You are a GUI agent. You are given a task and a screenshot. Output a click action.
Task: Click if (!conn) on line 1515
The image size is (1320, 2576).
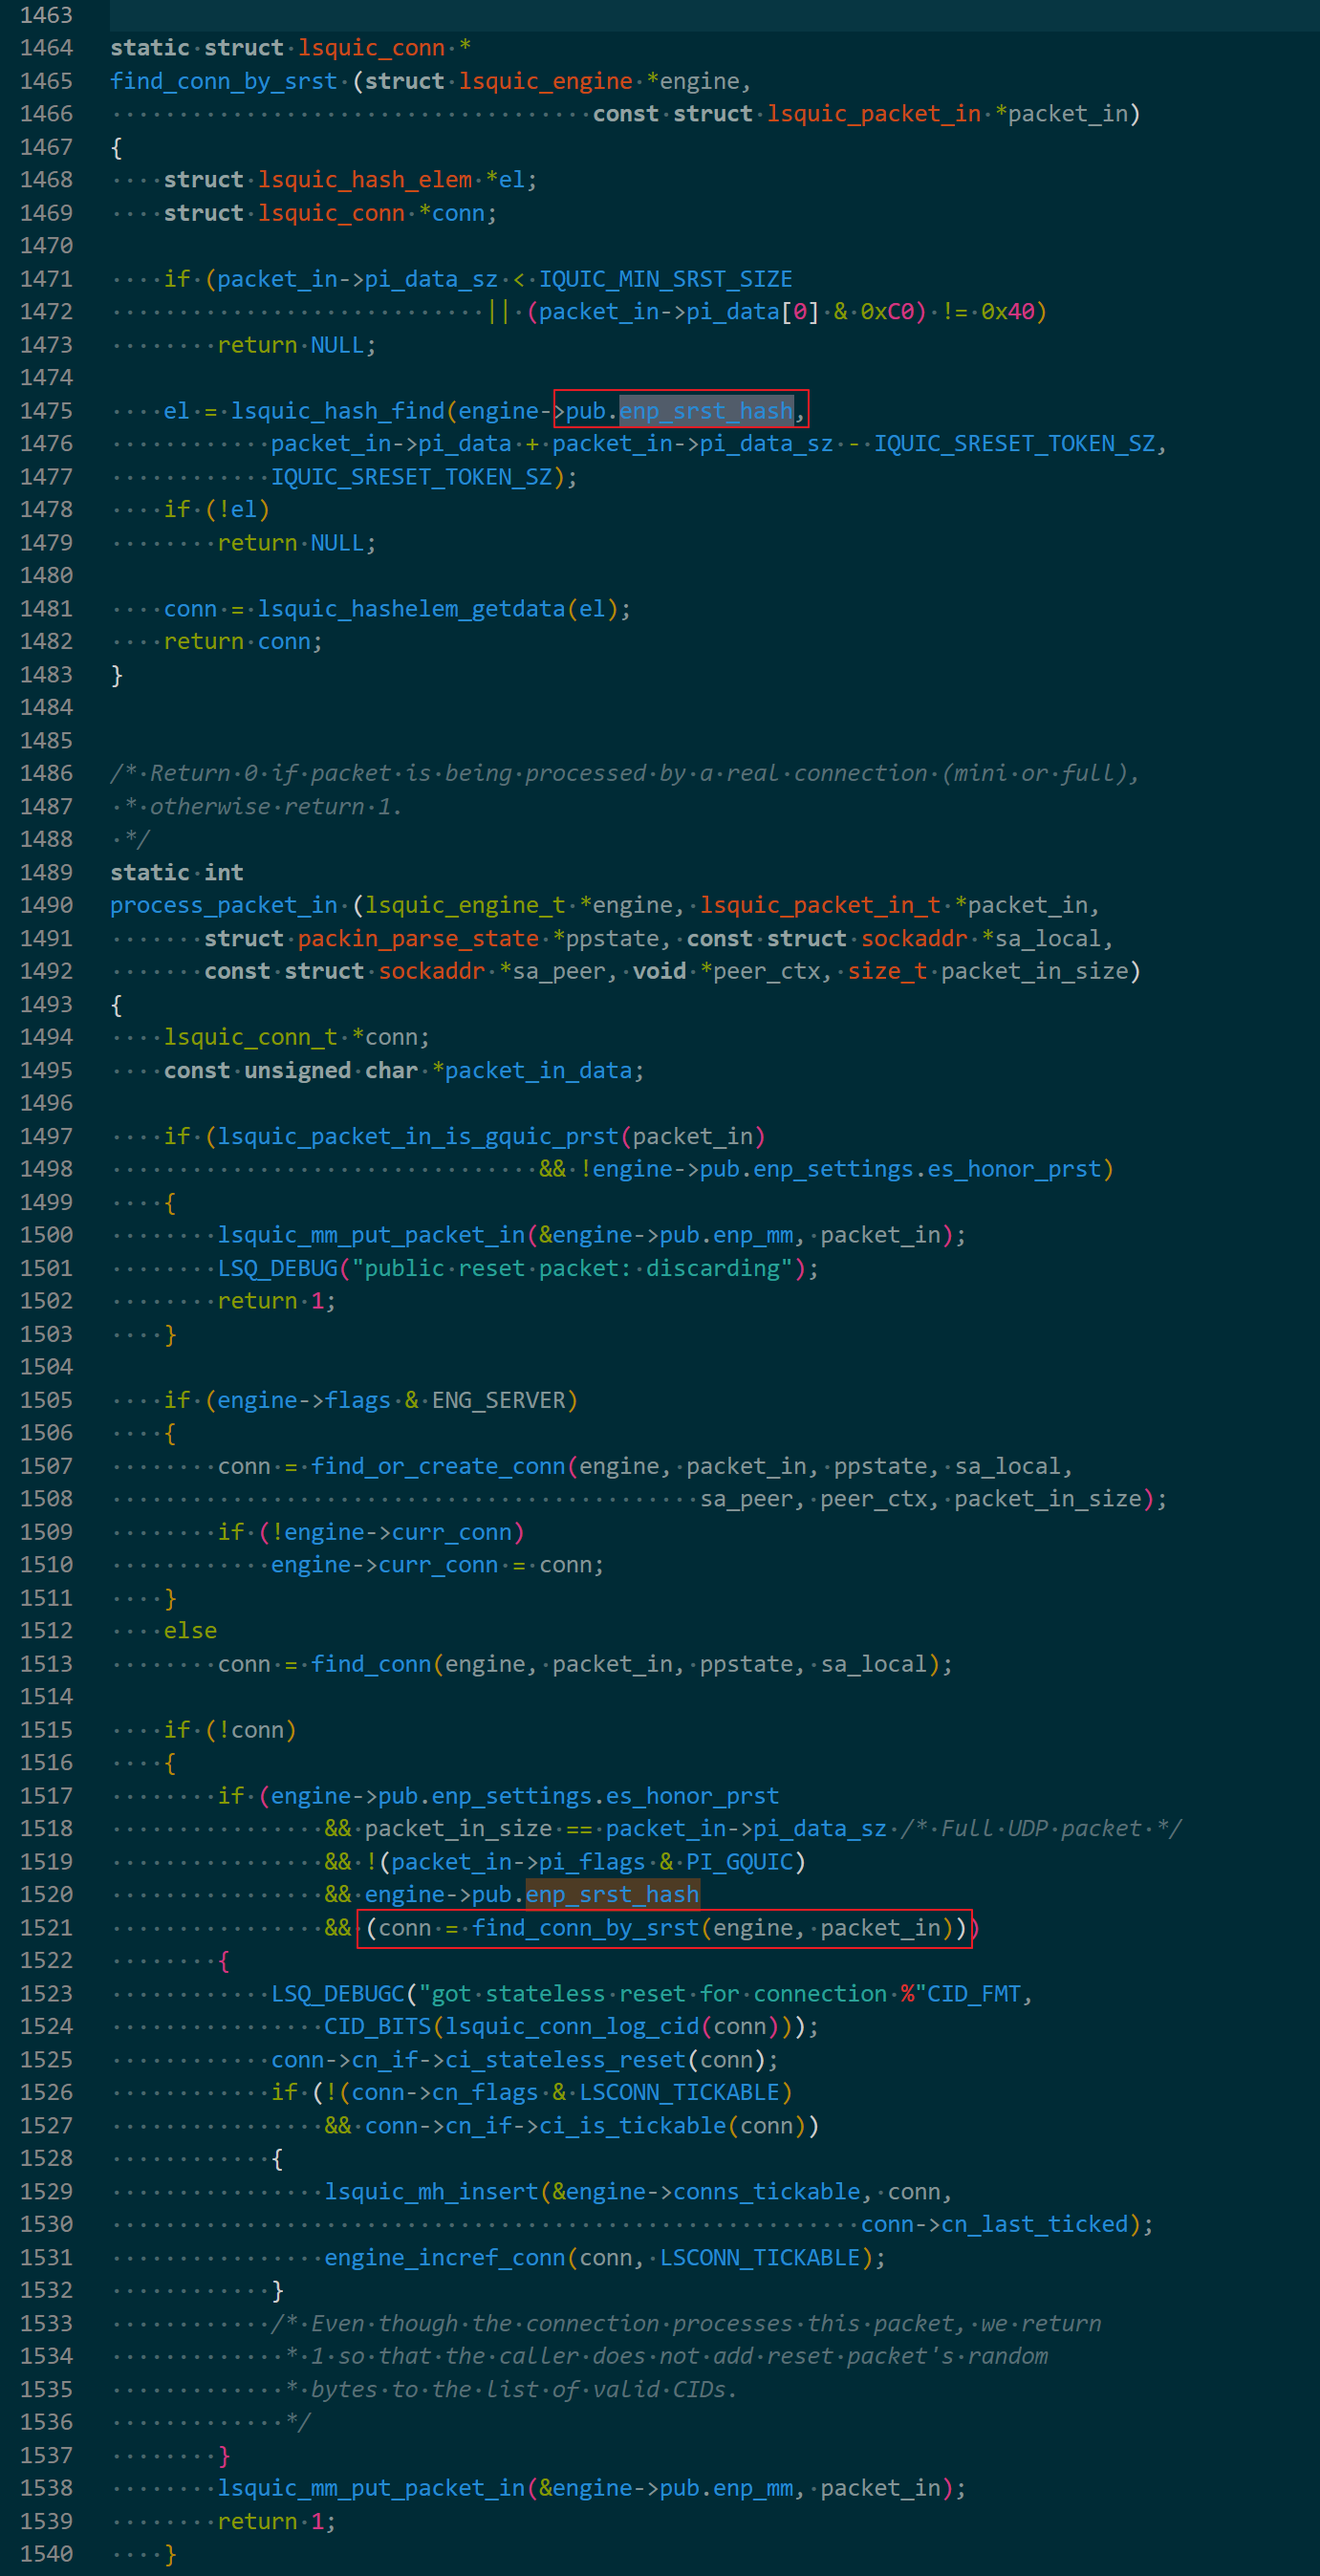230,1730
